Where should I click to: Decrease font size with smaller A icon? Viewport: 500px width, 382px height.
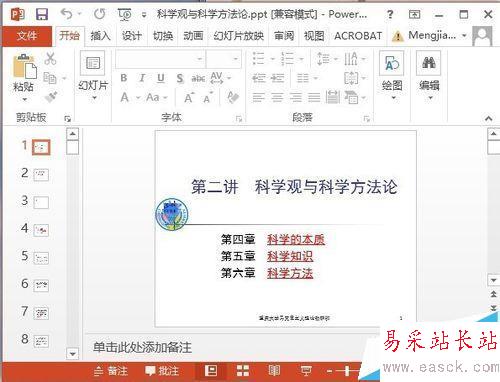pyautogui.click(x=208, y=98)
